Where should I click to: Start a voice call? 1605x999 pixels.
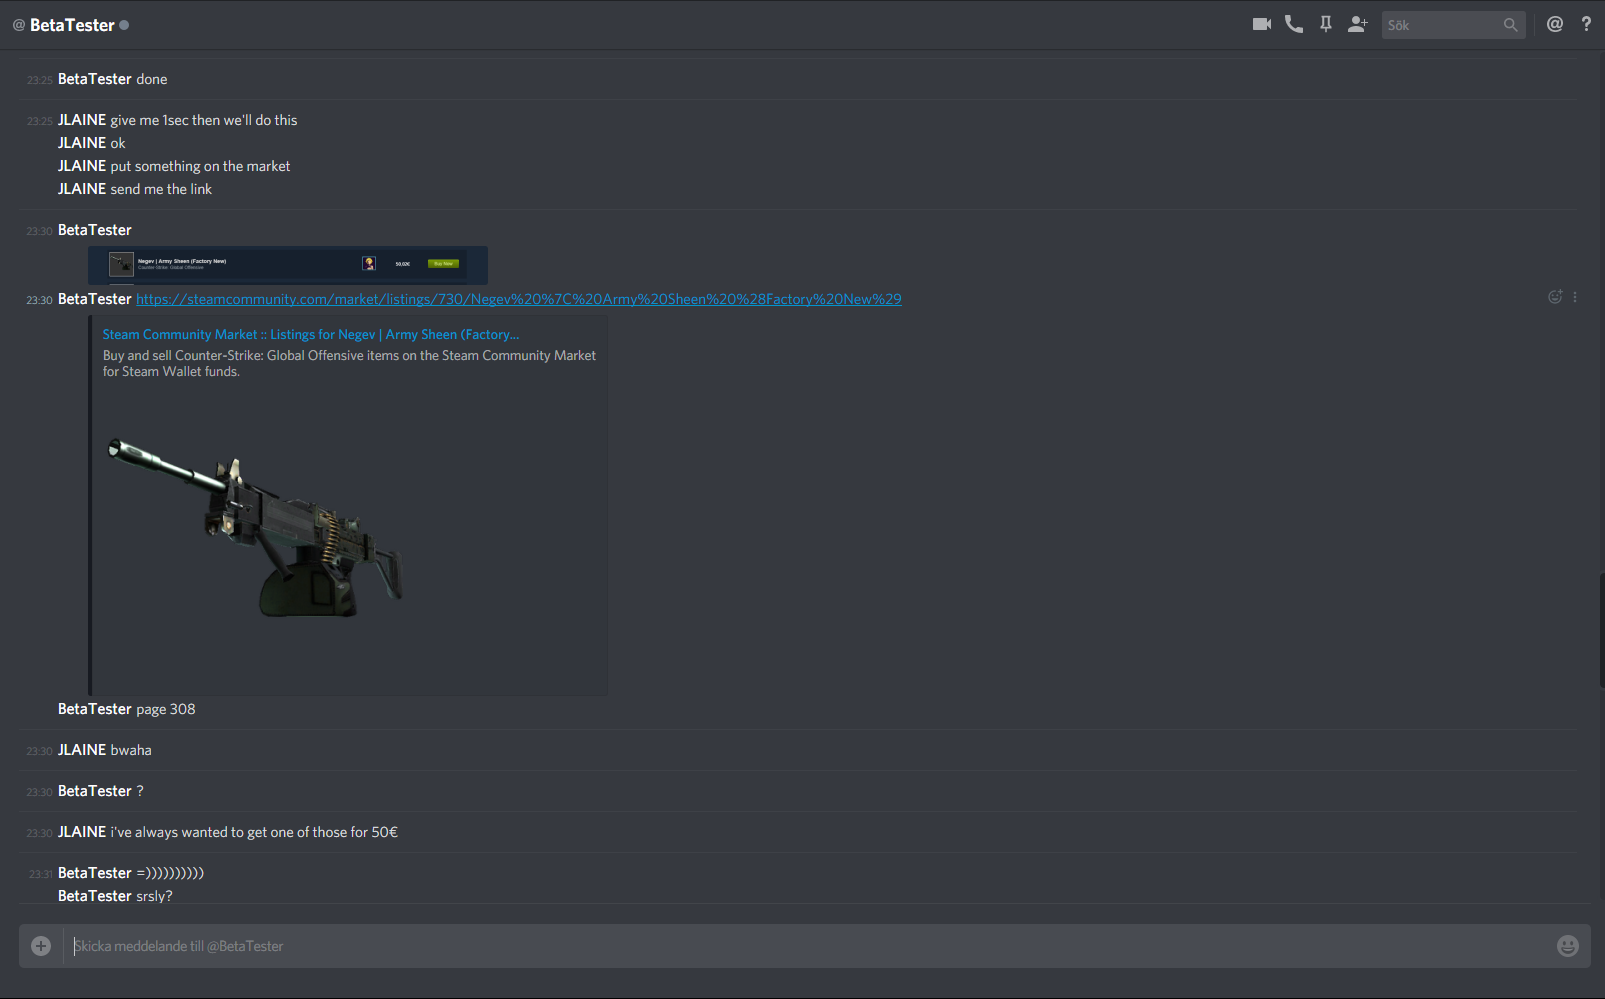1294,24
